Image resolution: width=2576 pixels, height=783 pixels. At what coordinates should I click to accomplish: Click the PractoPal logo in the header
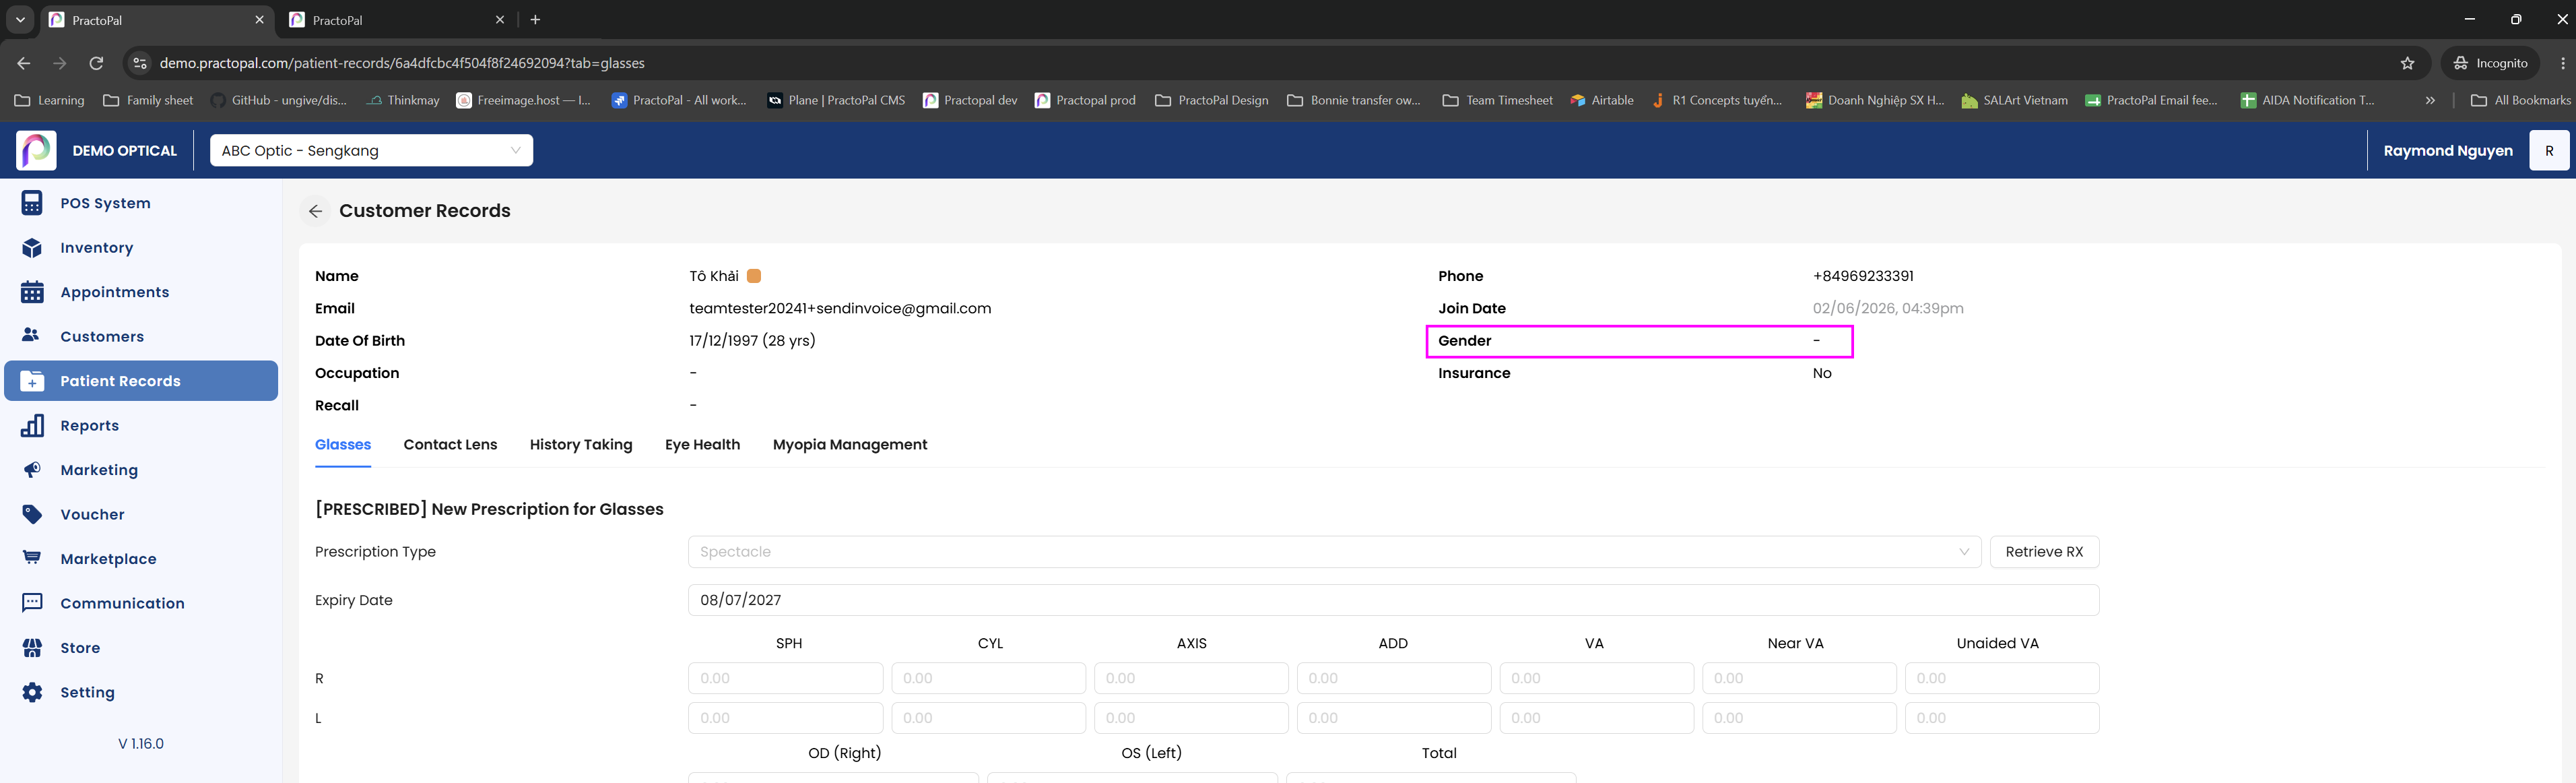[x=36, y=151]
